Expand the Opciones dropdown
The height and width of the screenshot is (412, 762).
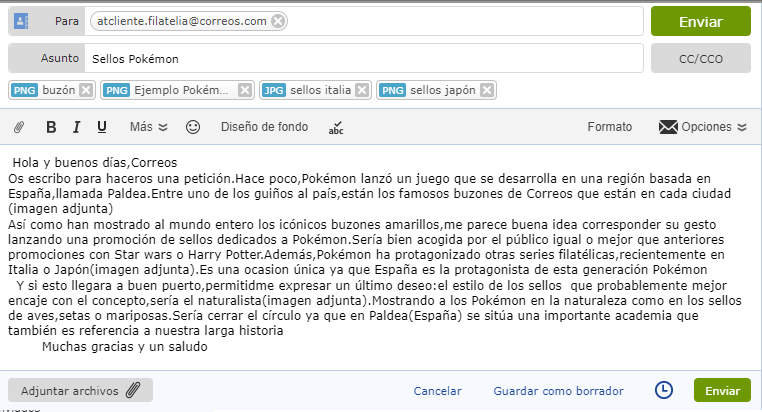point(702,127)
